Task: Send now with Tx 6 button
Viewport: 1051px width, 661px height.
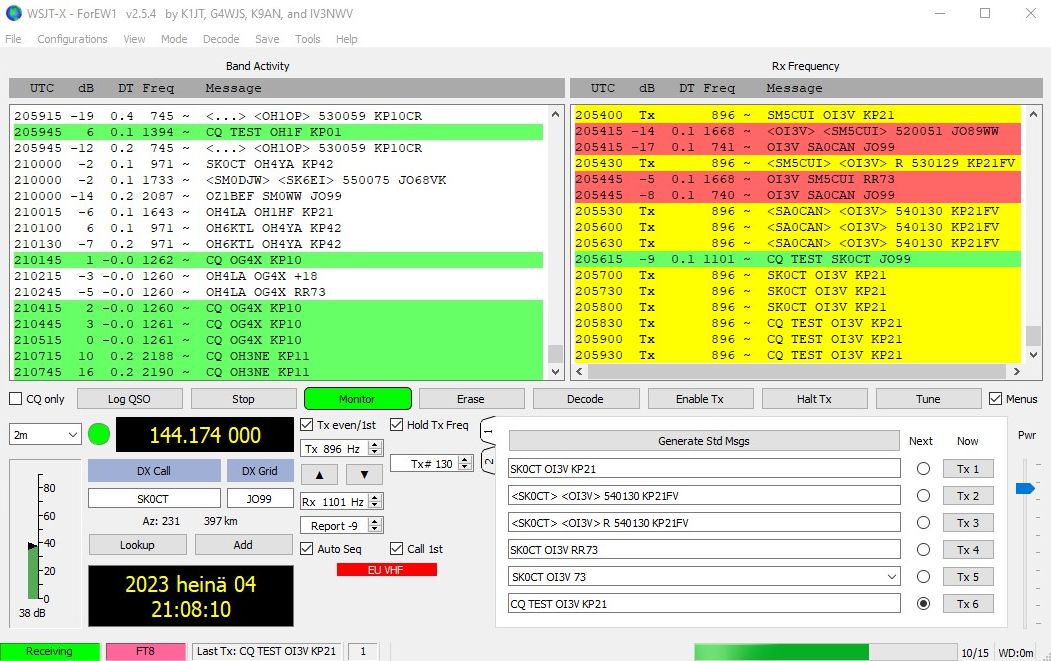Action: [968, 604]
